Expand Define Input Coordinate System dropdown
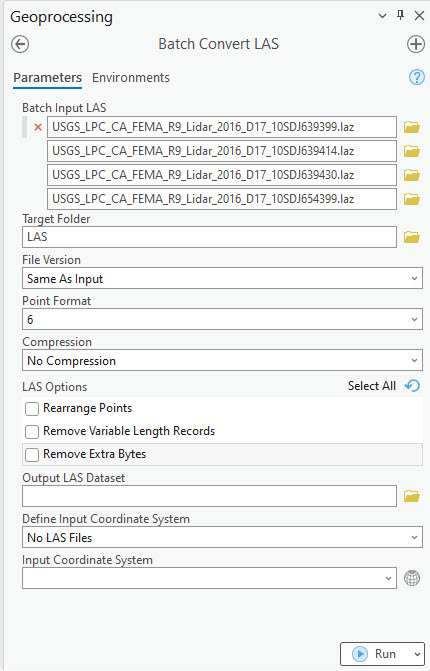The height and width of the screenshot is (671, 430). (222, 537)
